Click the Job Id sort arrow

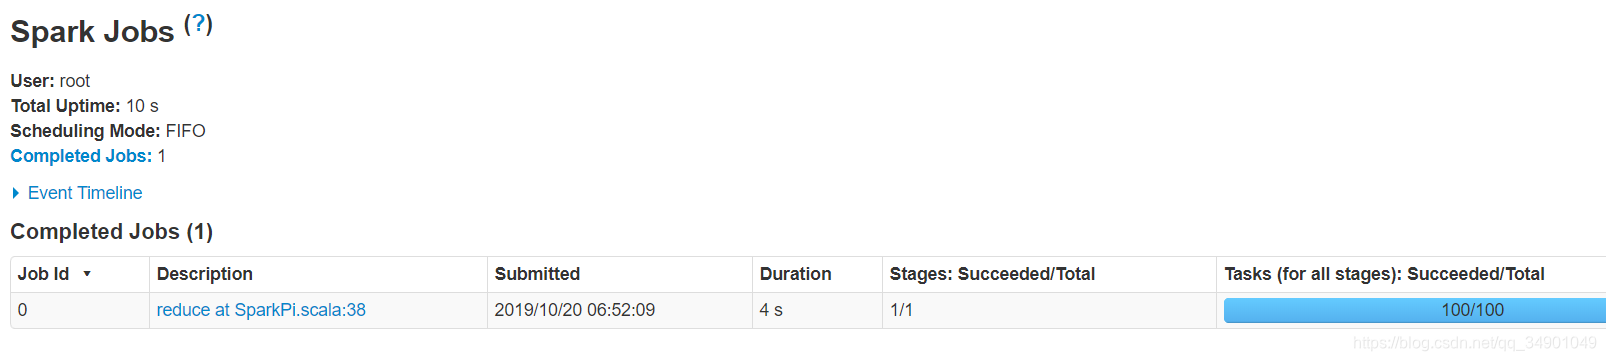(x=87, y=274)
